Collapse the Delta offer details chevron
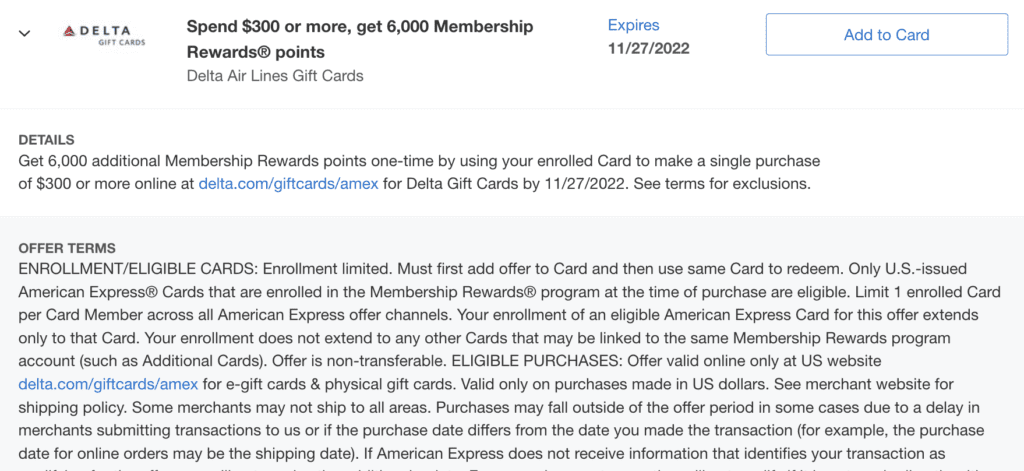 (x=24, y=34)
